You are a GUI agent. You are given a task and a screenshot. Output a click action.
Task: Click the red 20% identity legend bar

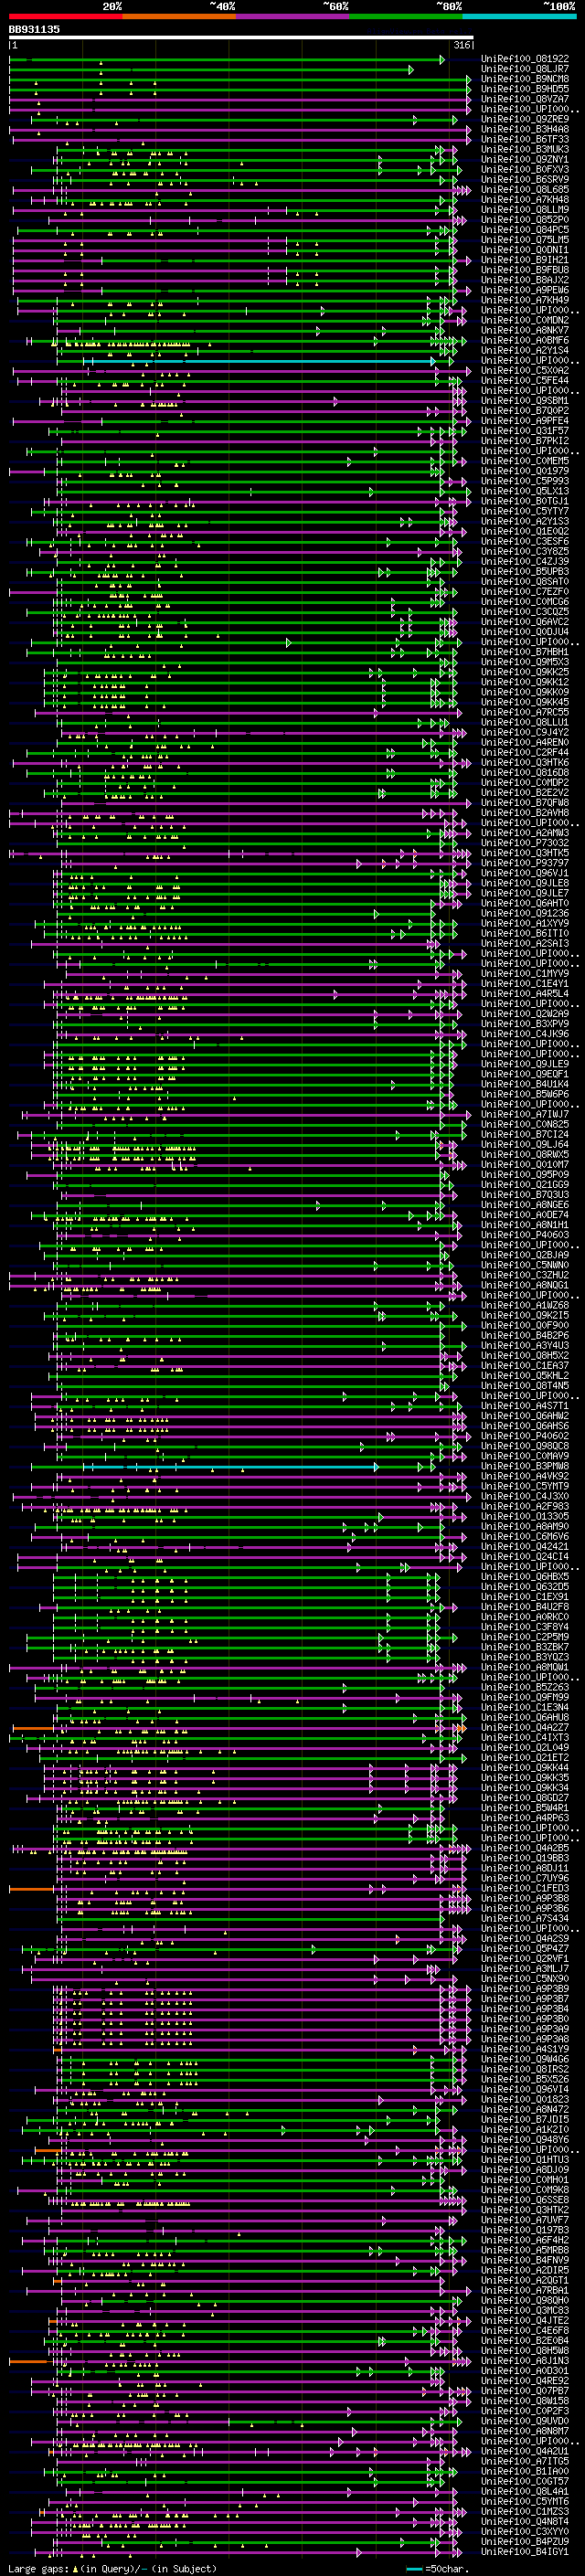tap(65, 16)
